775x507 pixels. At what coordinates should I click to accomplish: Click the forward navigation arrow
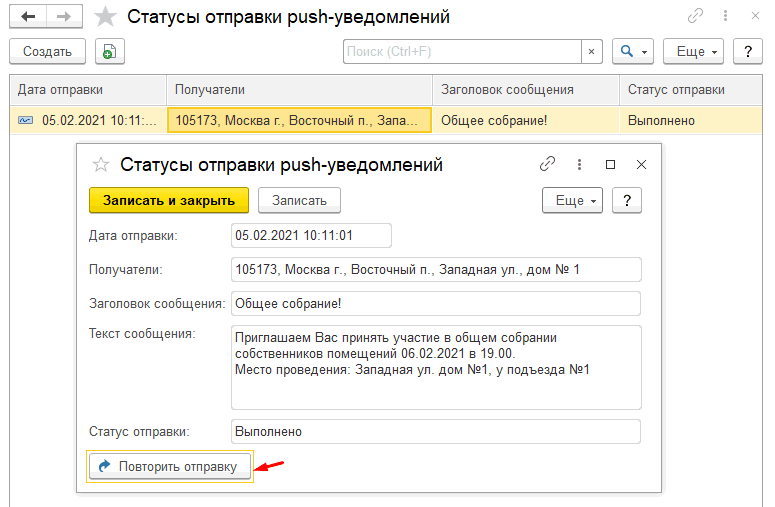tap(63, 17)
